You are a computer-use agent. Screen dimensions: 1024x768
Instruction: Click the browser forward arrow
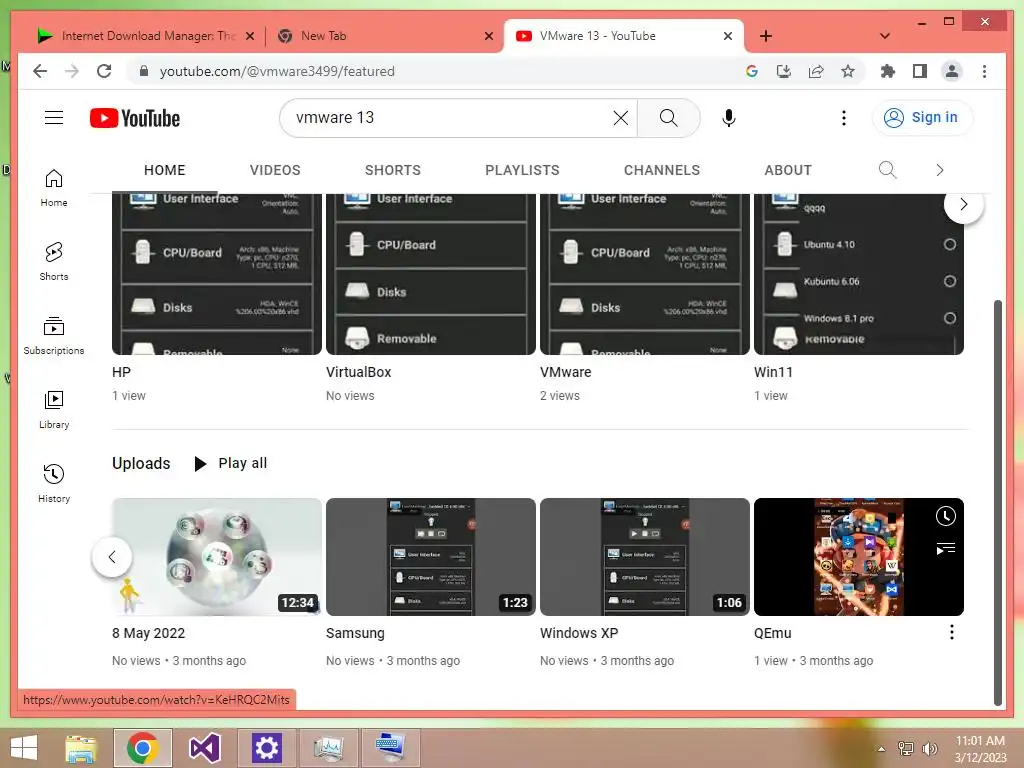[72, 71]
